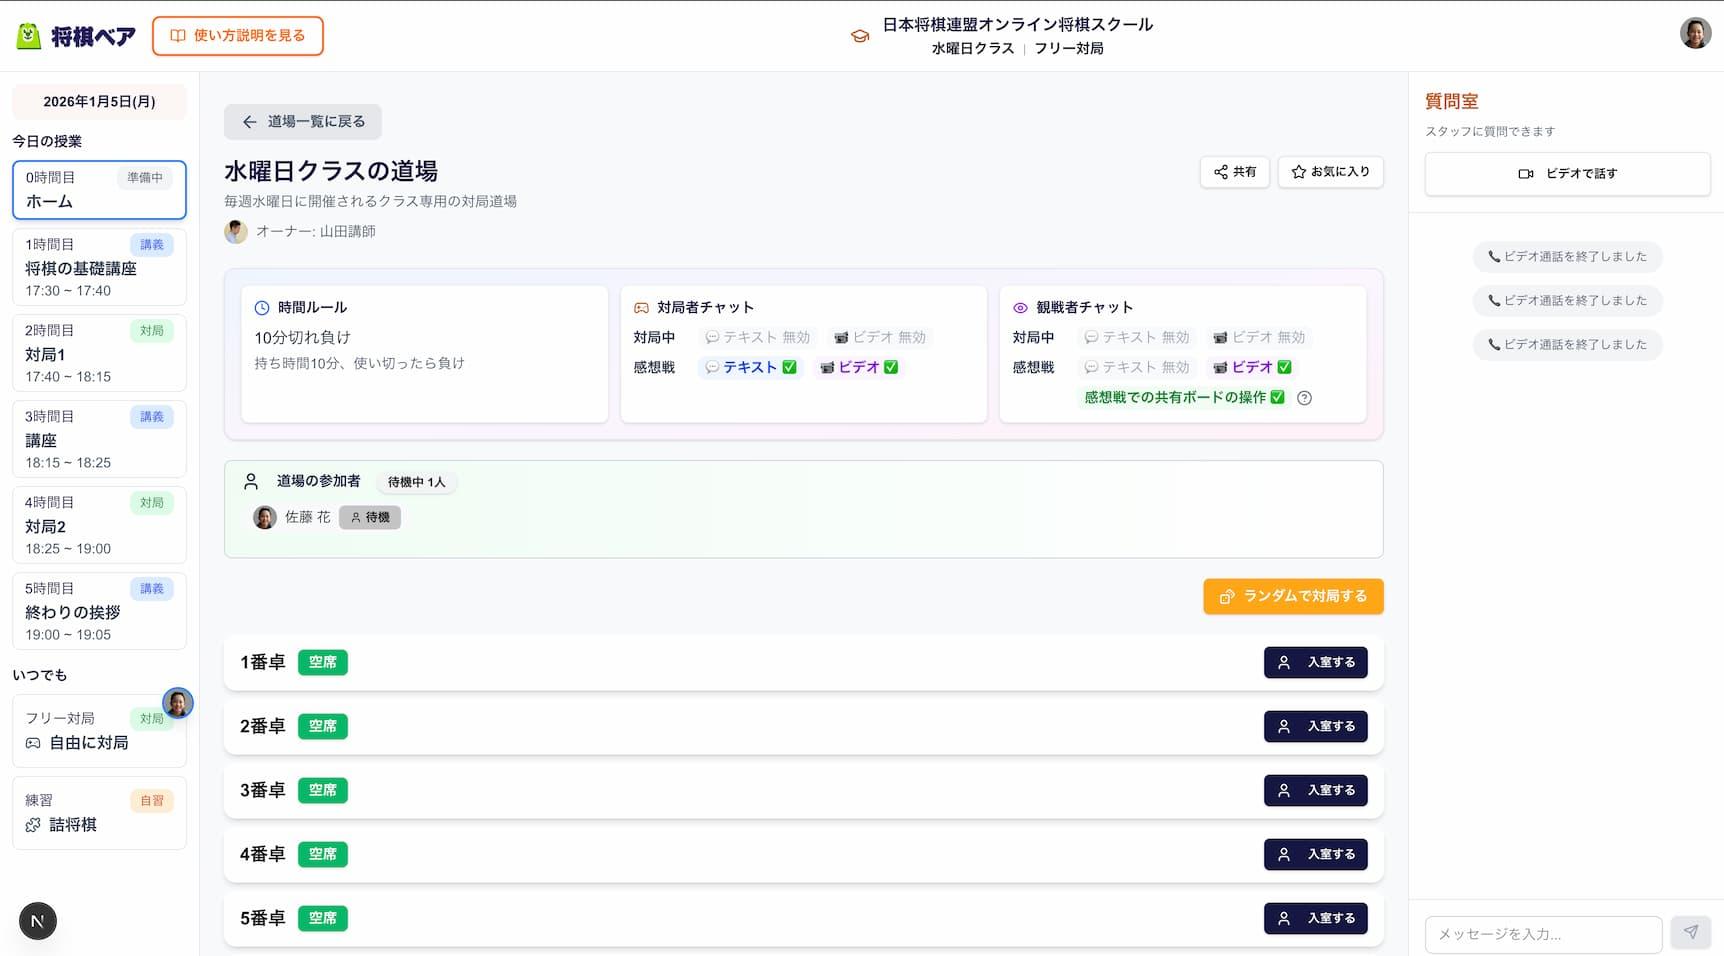Click the share icon beside 共有
Screen dimensions: 1724x956
pos(1222,171)
